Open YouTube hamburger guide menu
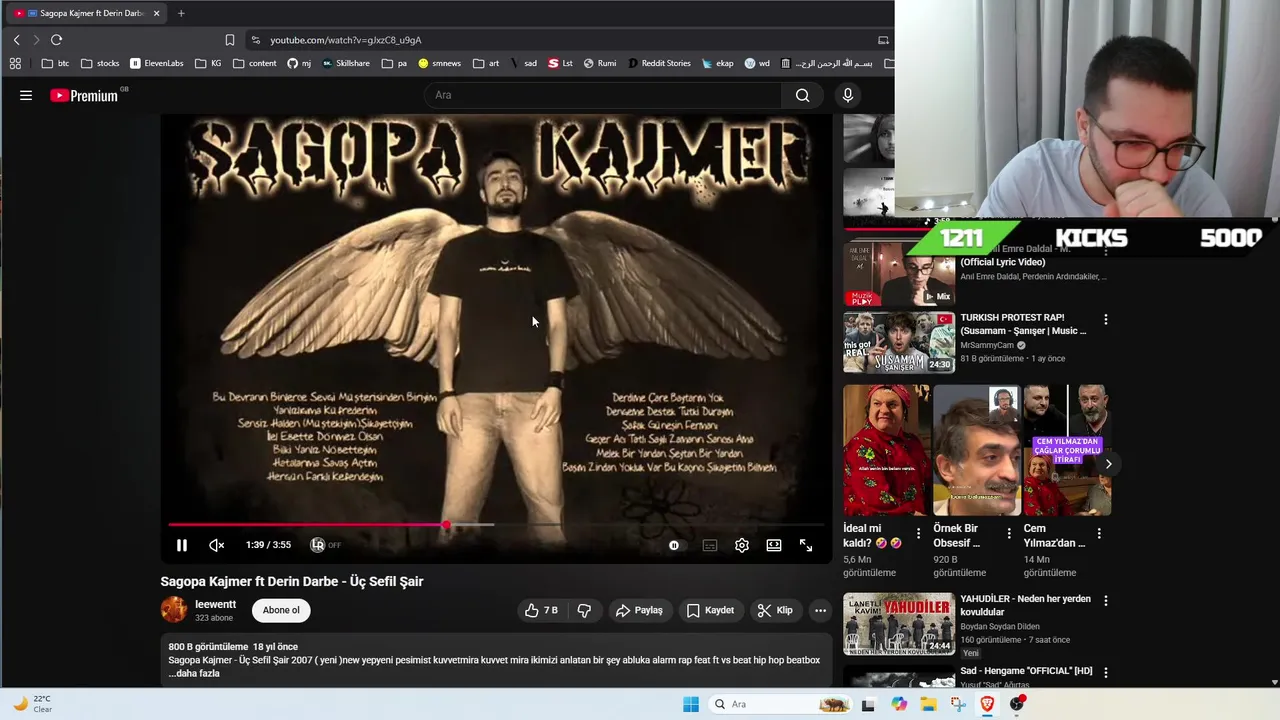This screenshot has height=720, width=1280. (26, 95)
